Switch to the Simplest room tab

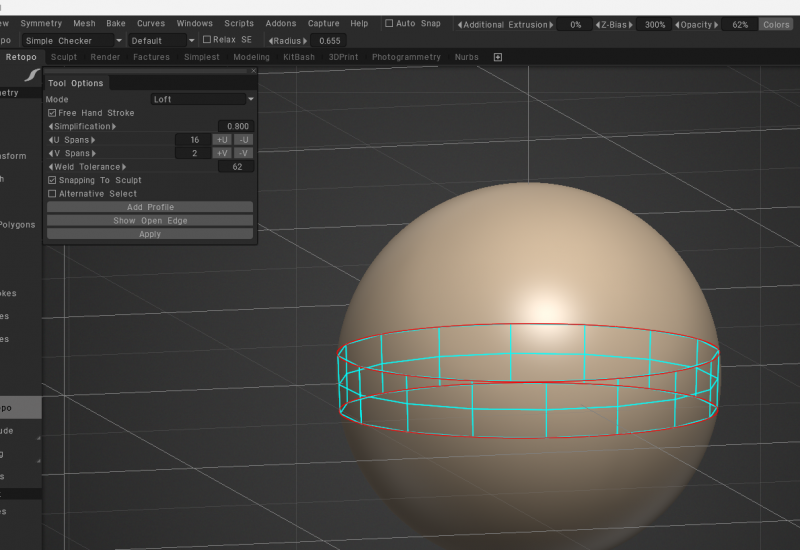(202, 57)
